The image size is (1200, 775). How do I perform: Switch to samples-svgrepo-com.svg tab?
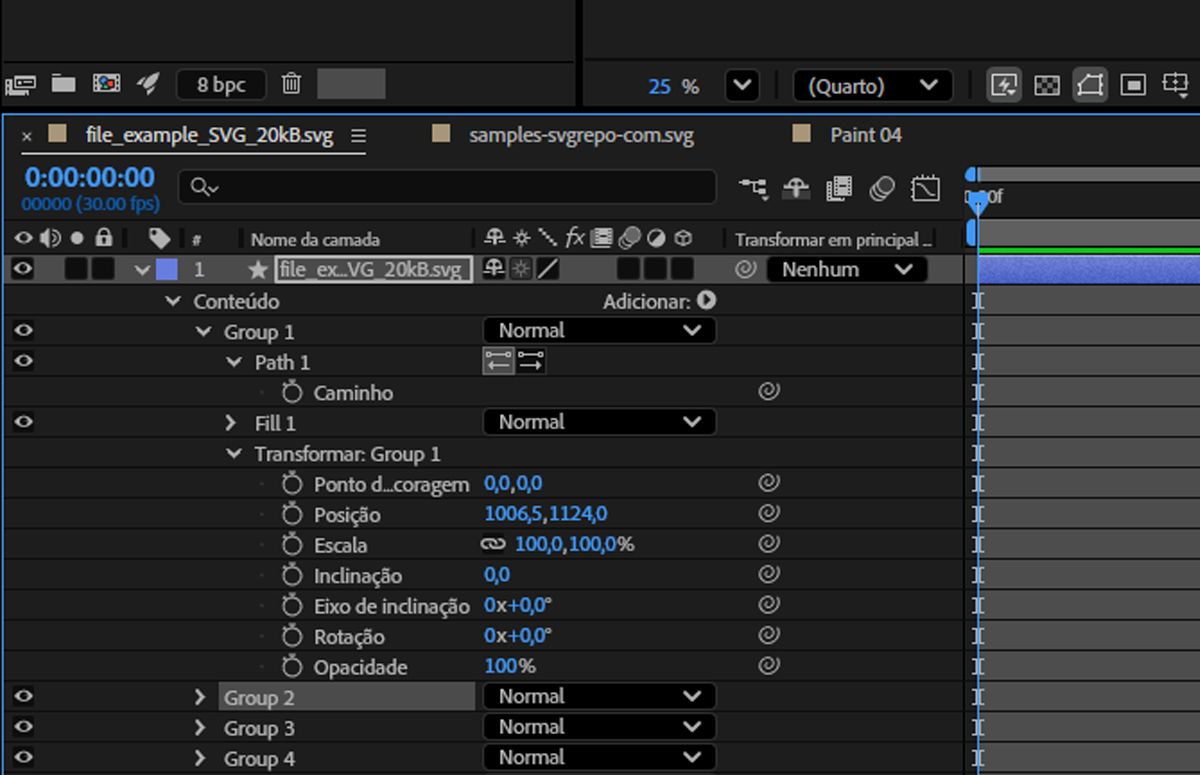[x=581, y=135]
